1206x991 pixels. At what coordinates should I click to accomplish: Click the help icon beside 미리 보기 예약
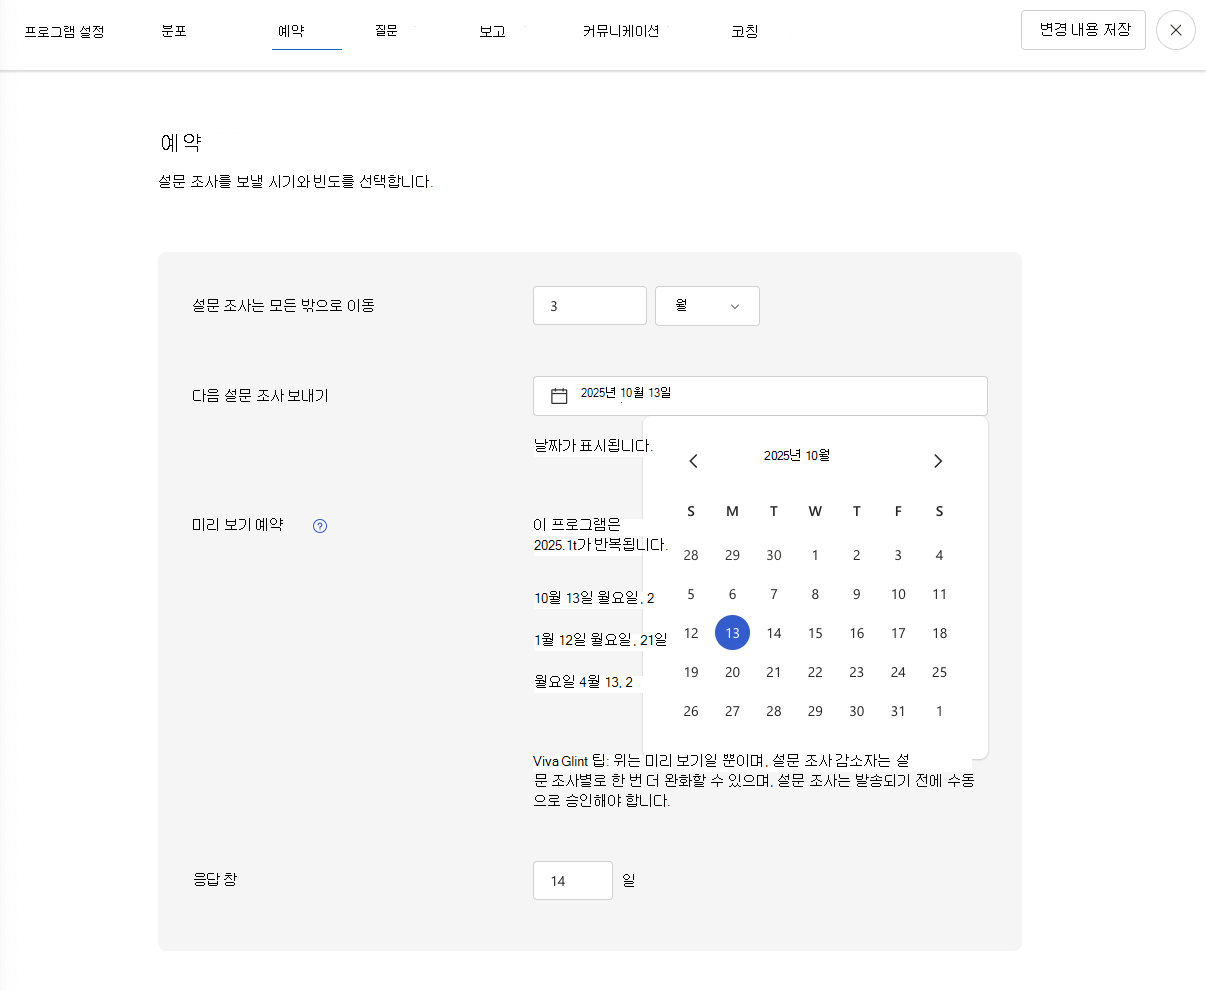(x=319, y=524)
